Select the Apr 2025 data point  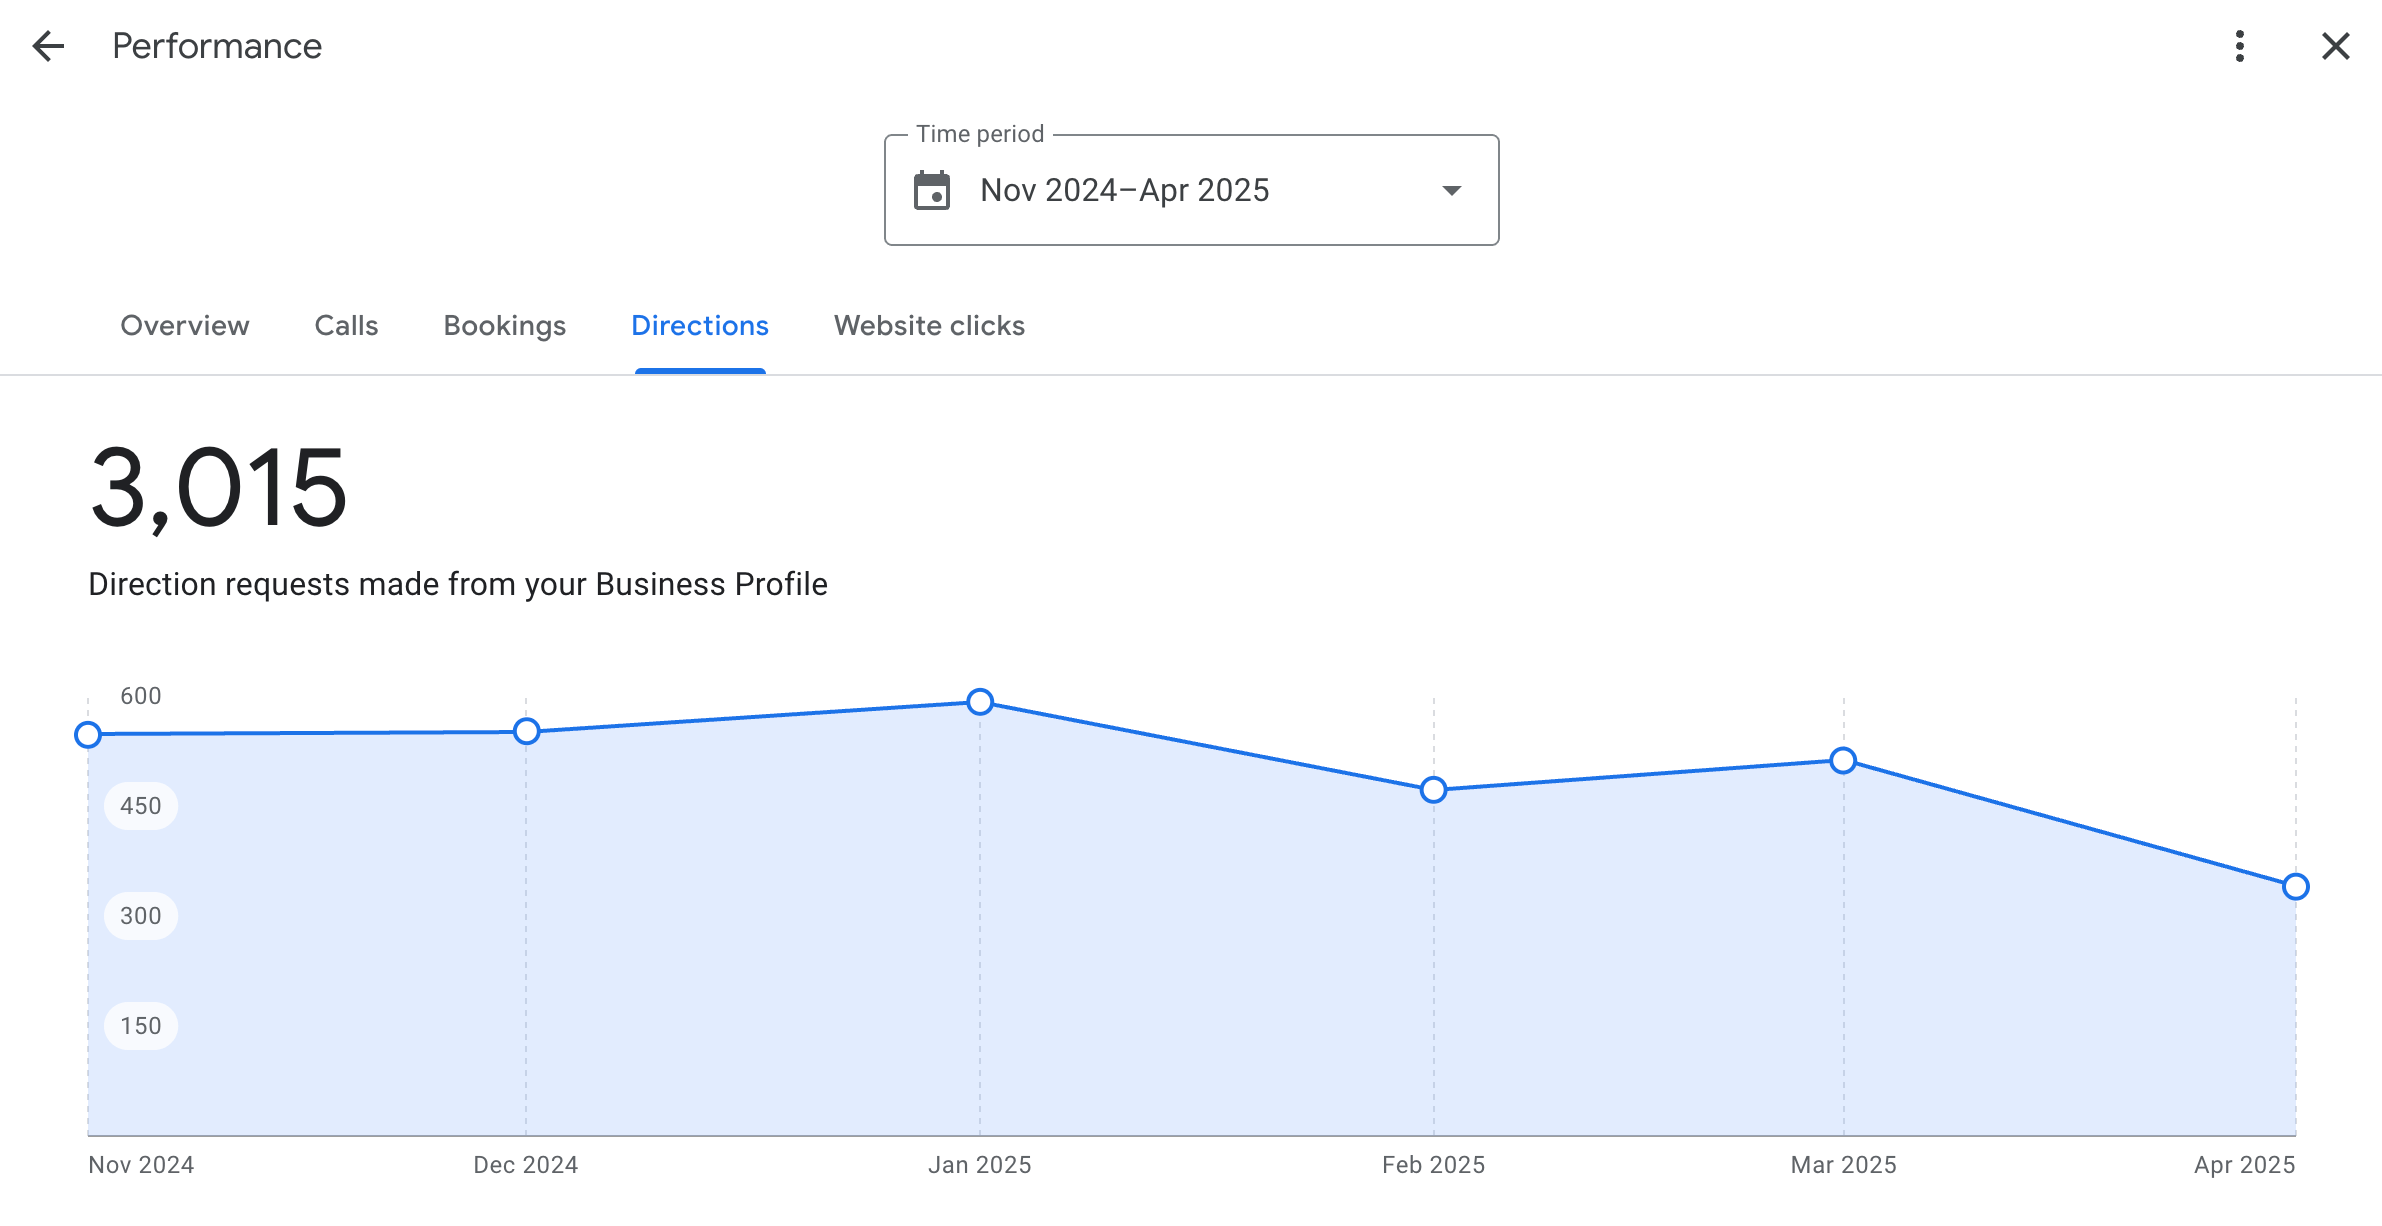click(2296, 887)
